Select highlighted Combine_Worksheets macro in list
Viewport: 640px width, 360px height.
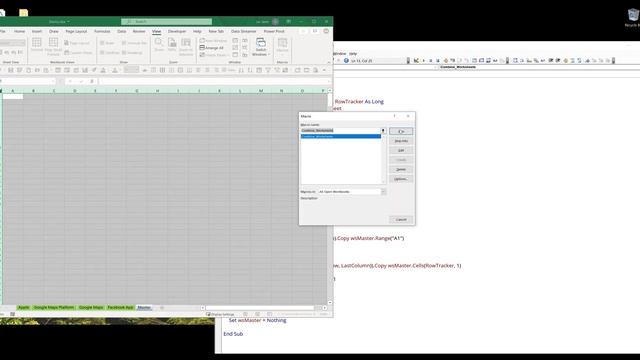click(x=341, y=136)
